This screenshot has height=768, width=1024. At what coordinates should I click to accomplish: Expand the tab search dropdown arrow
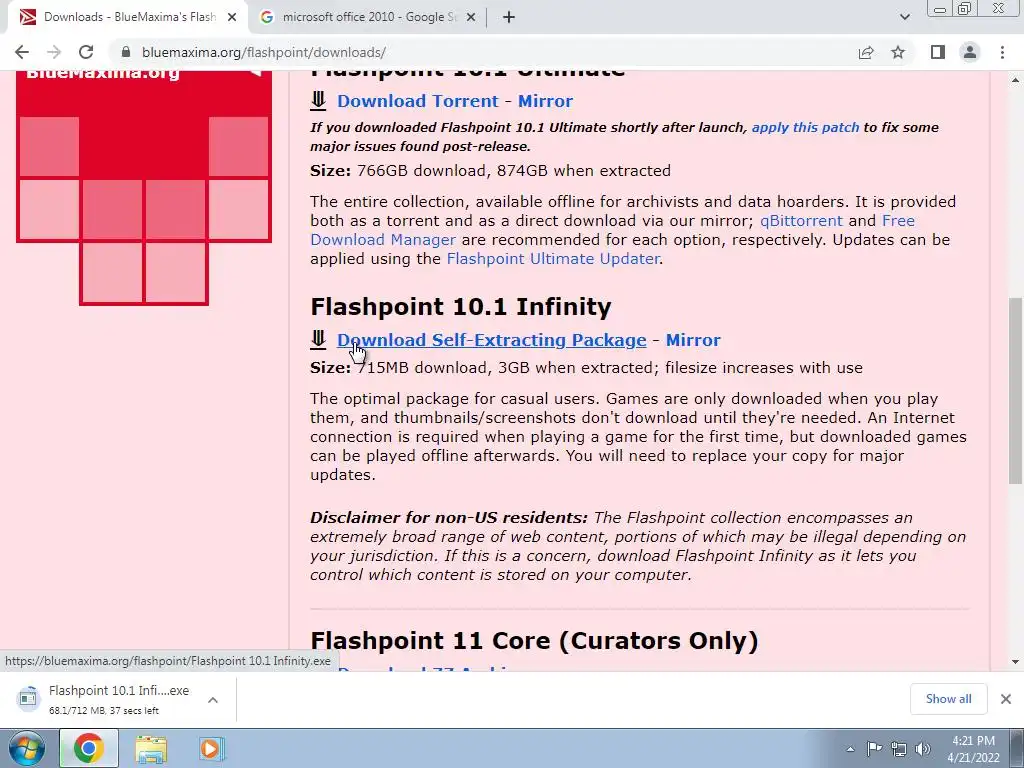pyautogui.click(x=904, y=17)
